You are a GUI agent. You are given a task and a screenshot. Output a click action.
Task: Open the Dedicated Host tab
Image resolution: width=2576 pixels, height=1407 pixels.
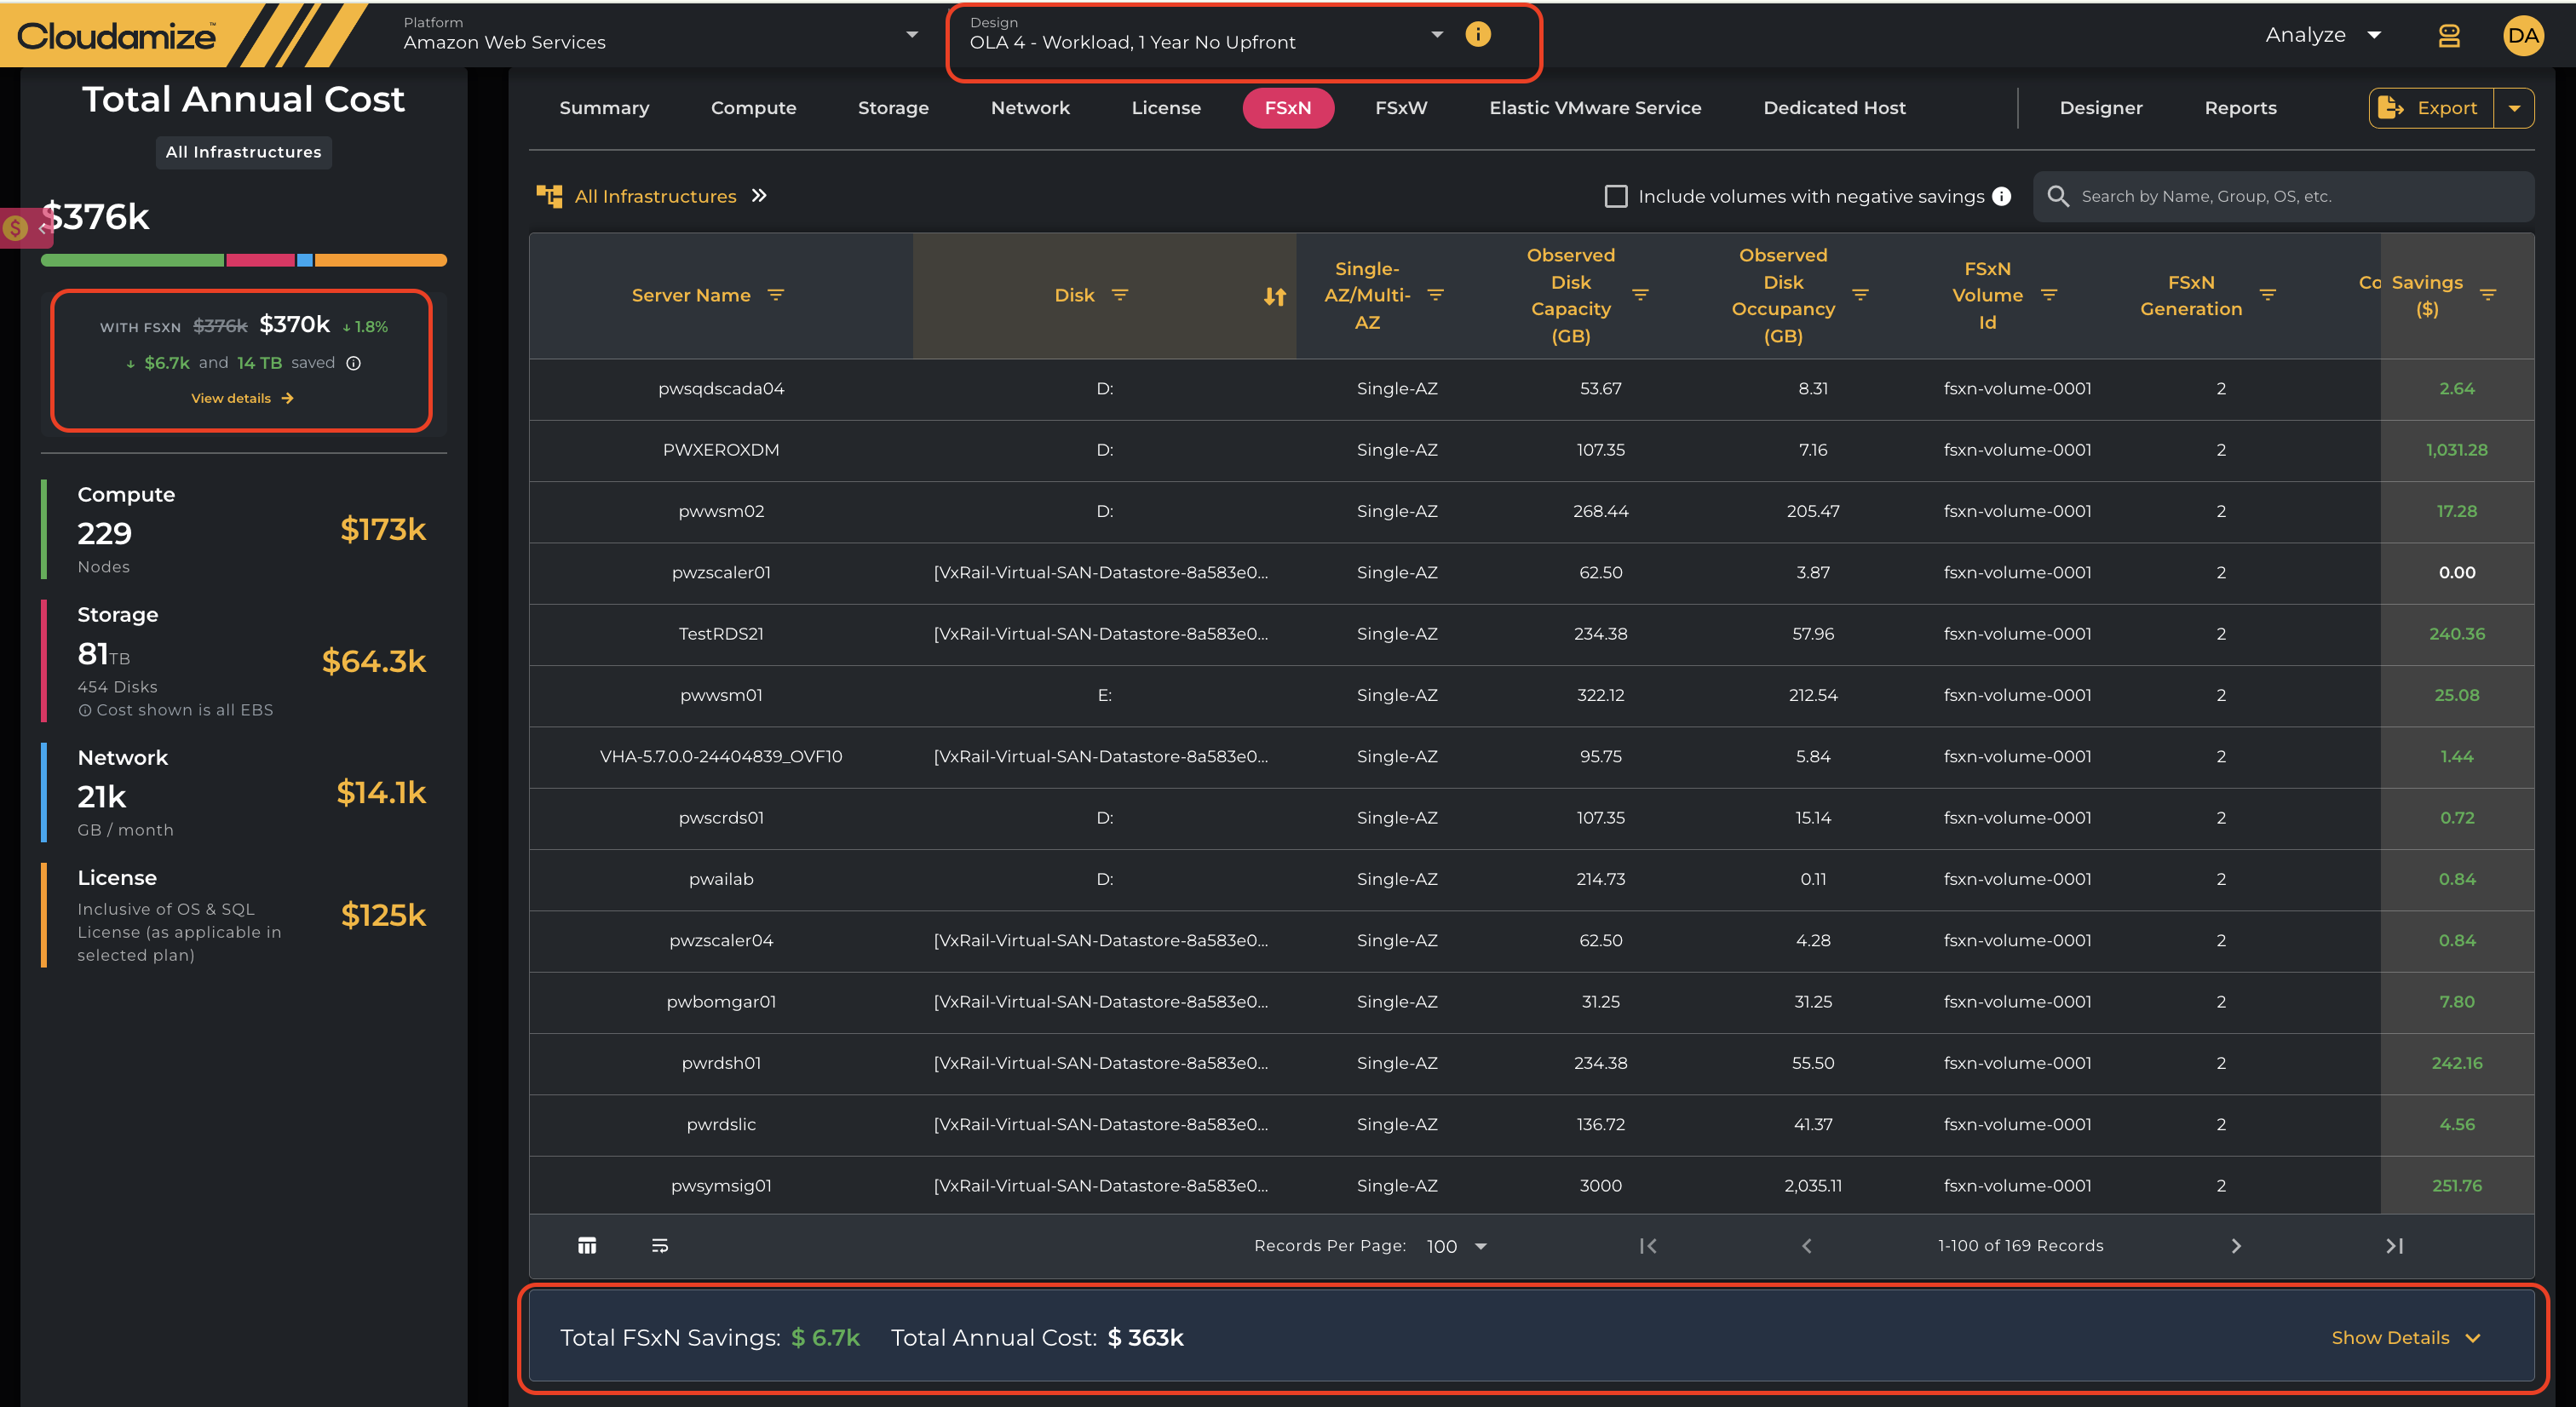1834,108
